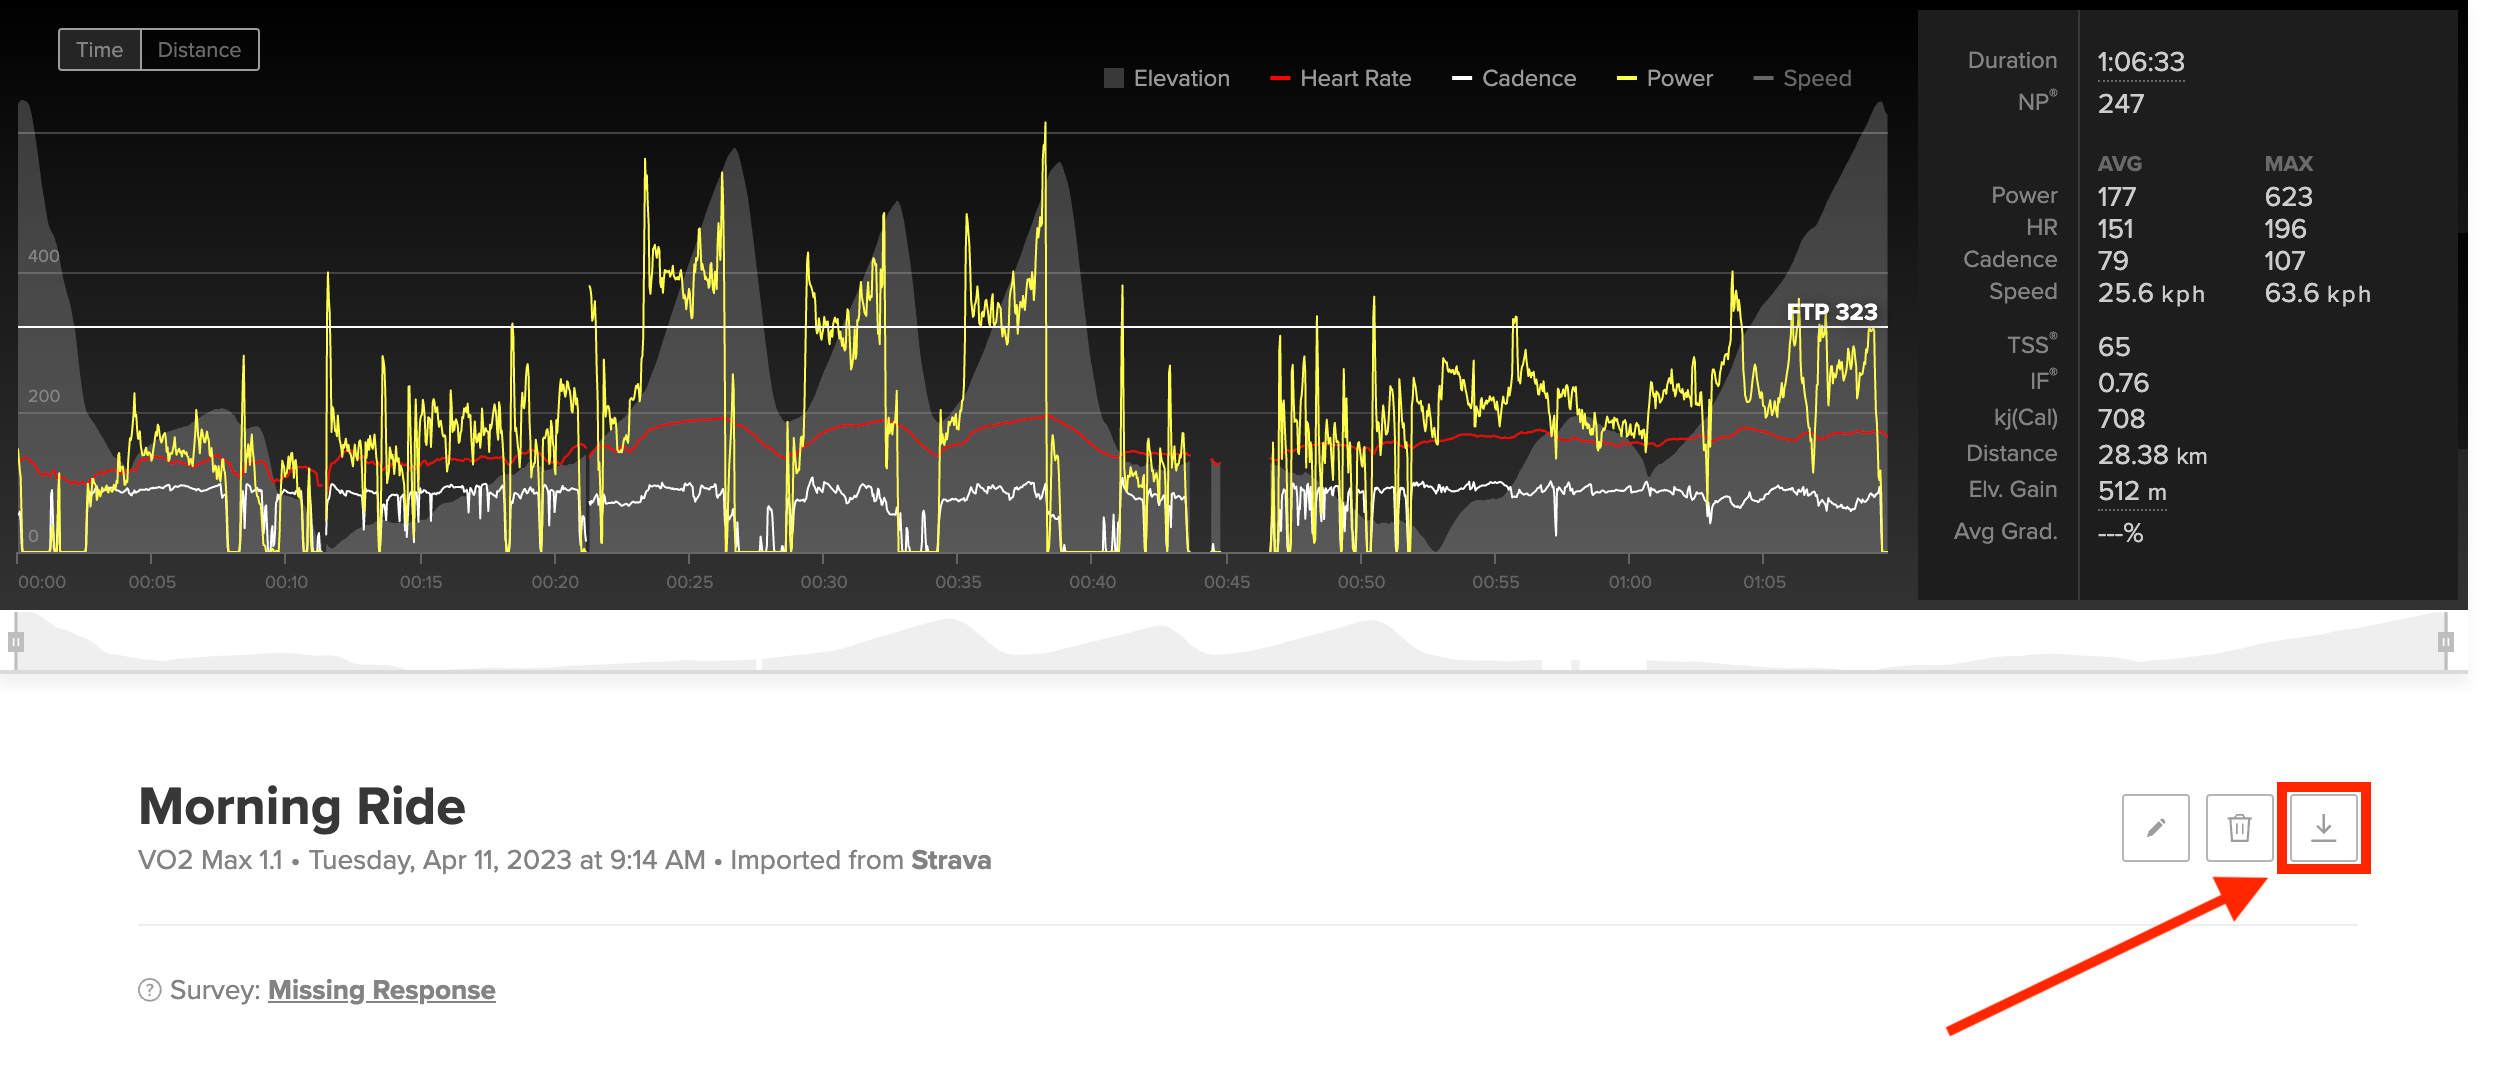Click the NP value 247
This screenshot has height=1070, width=2498.
tap(2121, 104)
